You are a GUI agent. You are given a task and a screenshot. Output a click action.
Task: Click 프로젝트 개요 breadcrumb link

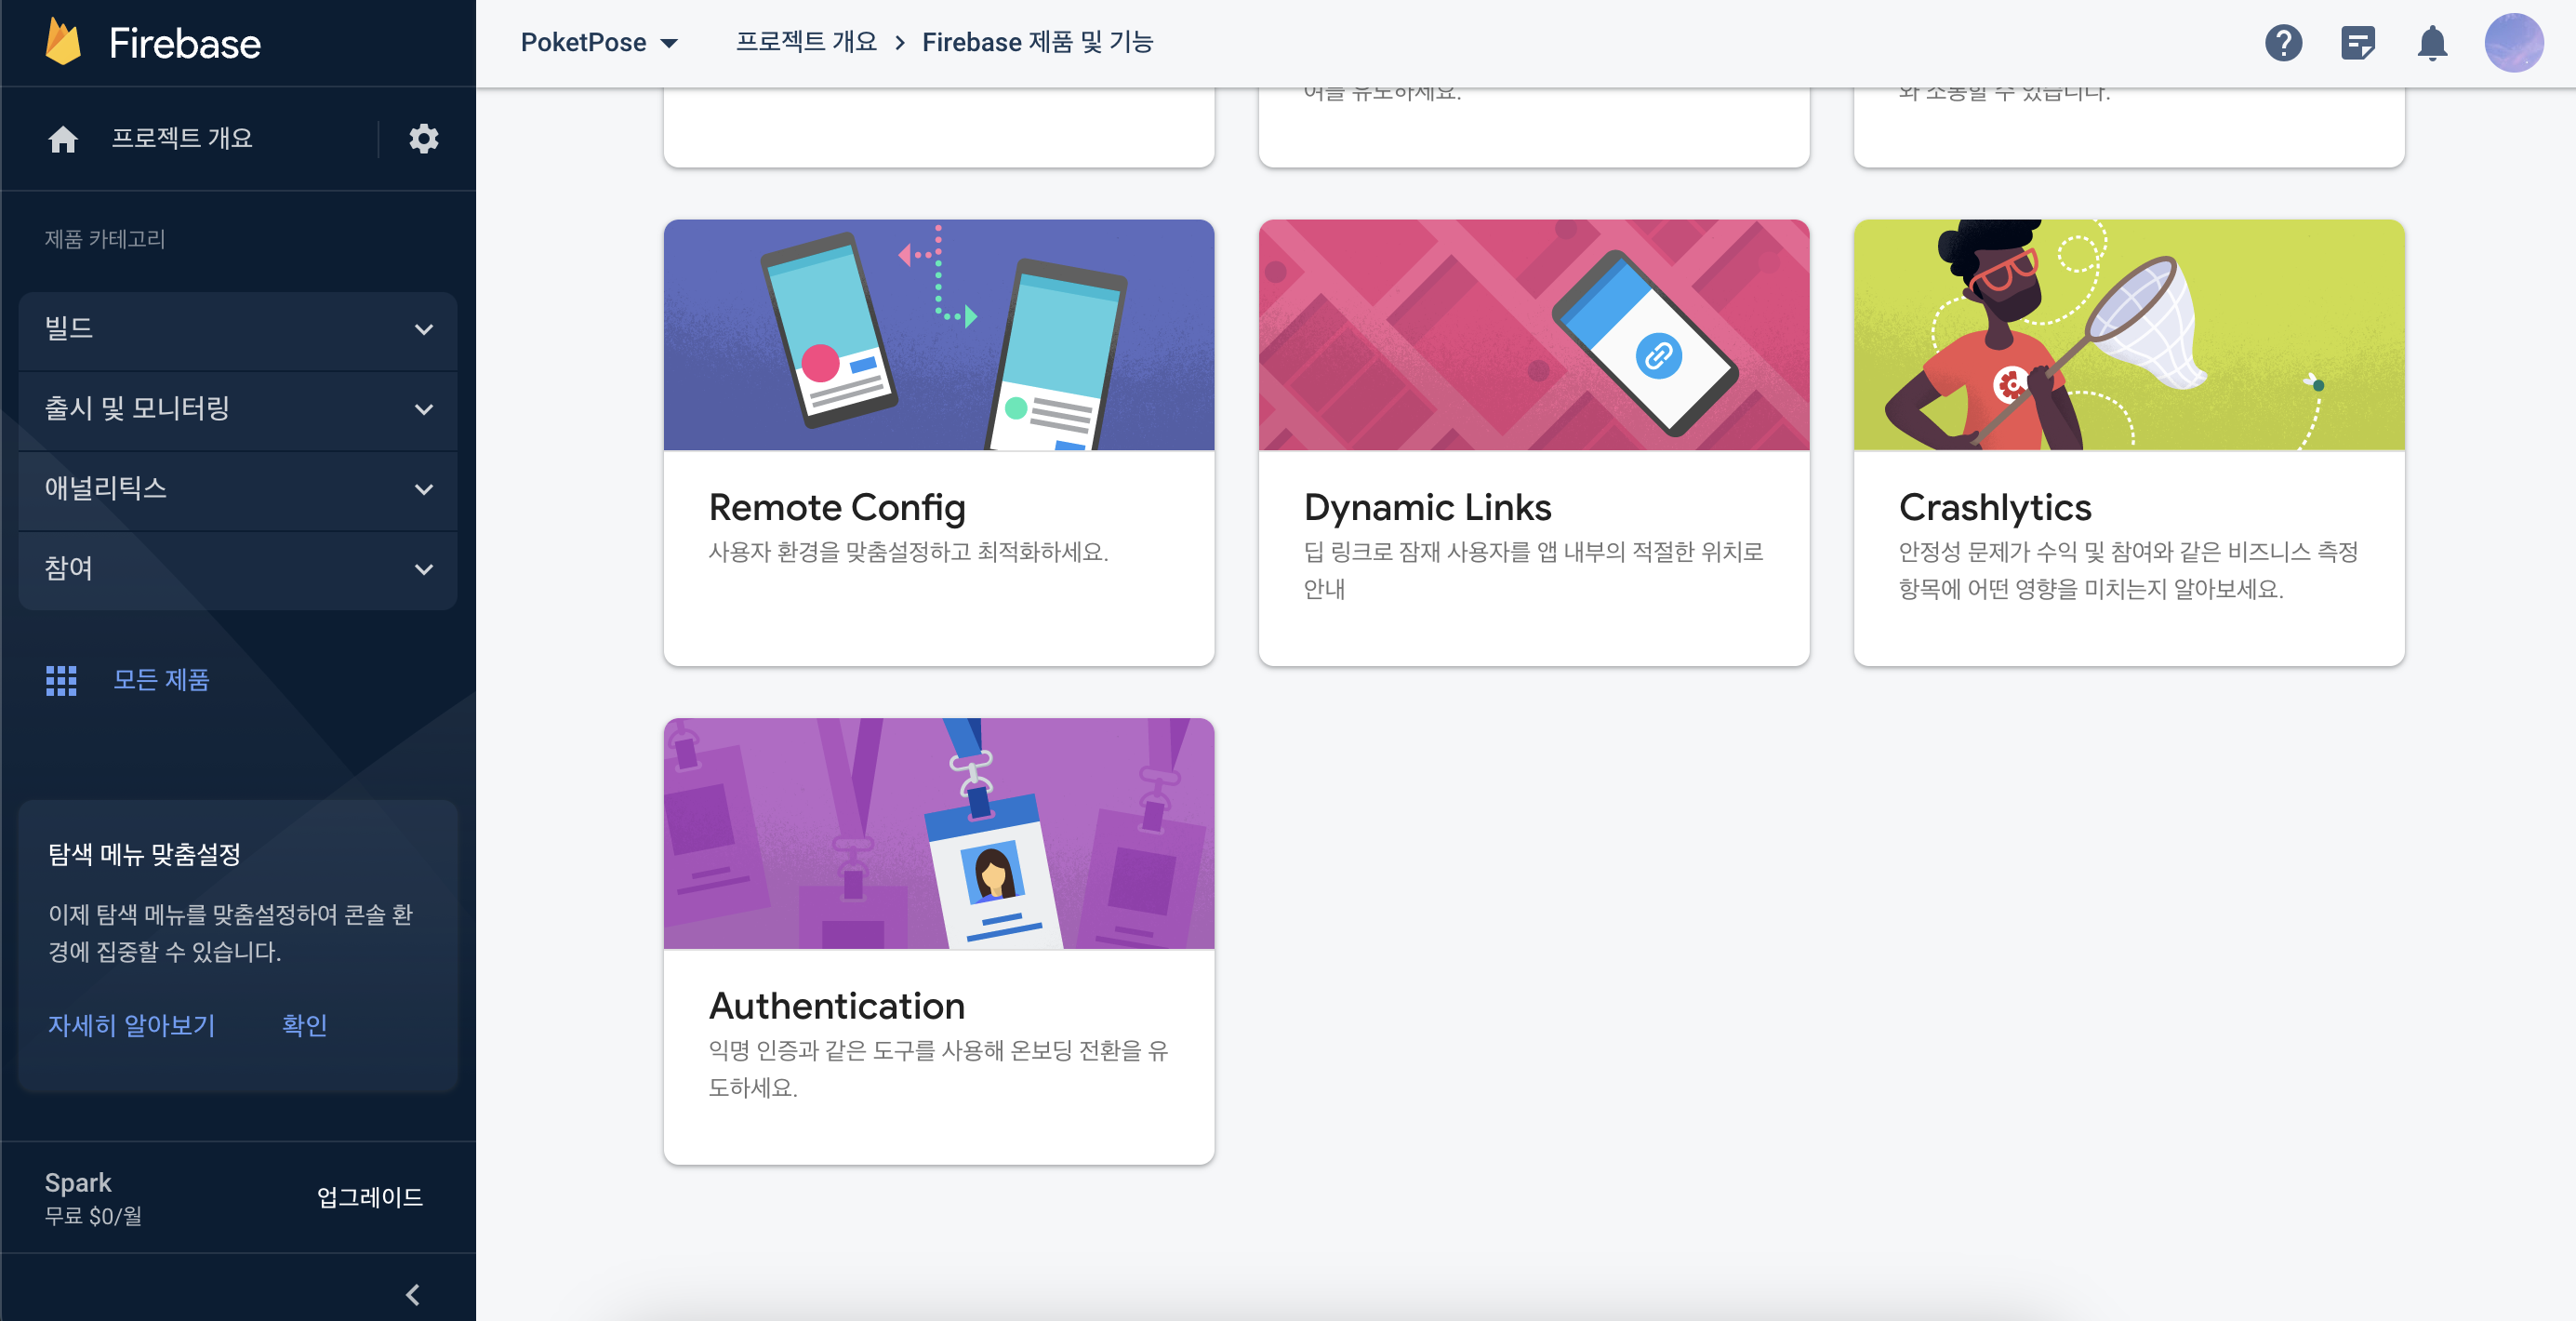[x=806, y=42]
